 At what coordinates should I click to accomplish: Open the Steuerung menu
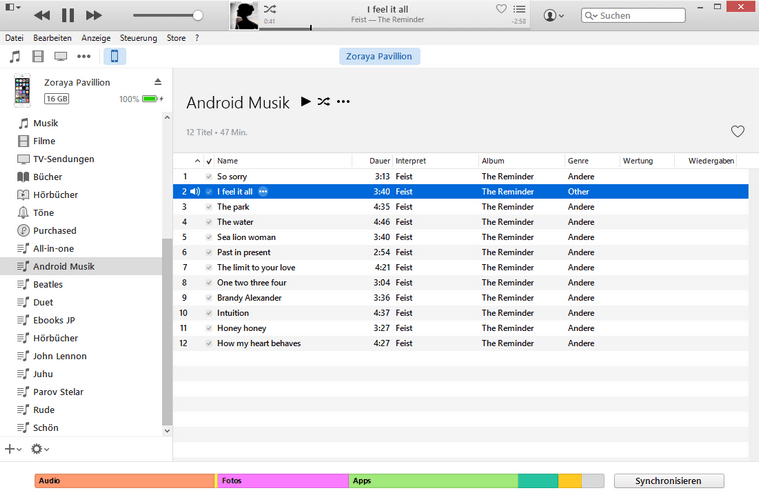pyautogui.click(x=138, y=38)
